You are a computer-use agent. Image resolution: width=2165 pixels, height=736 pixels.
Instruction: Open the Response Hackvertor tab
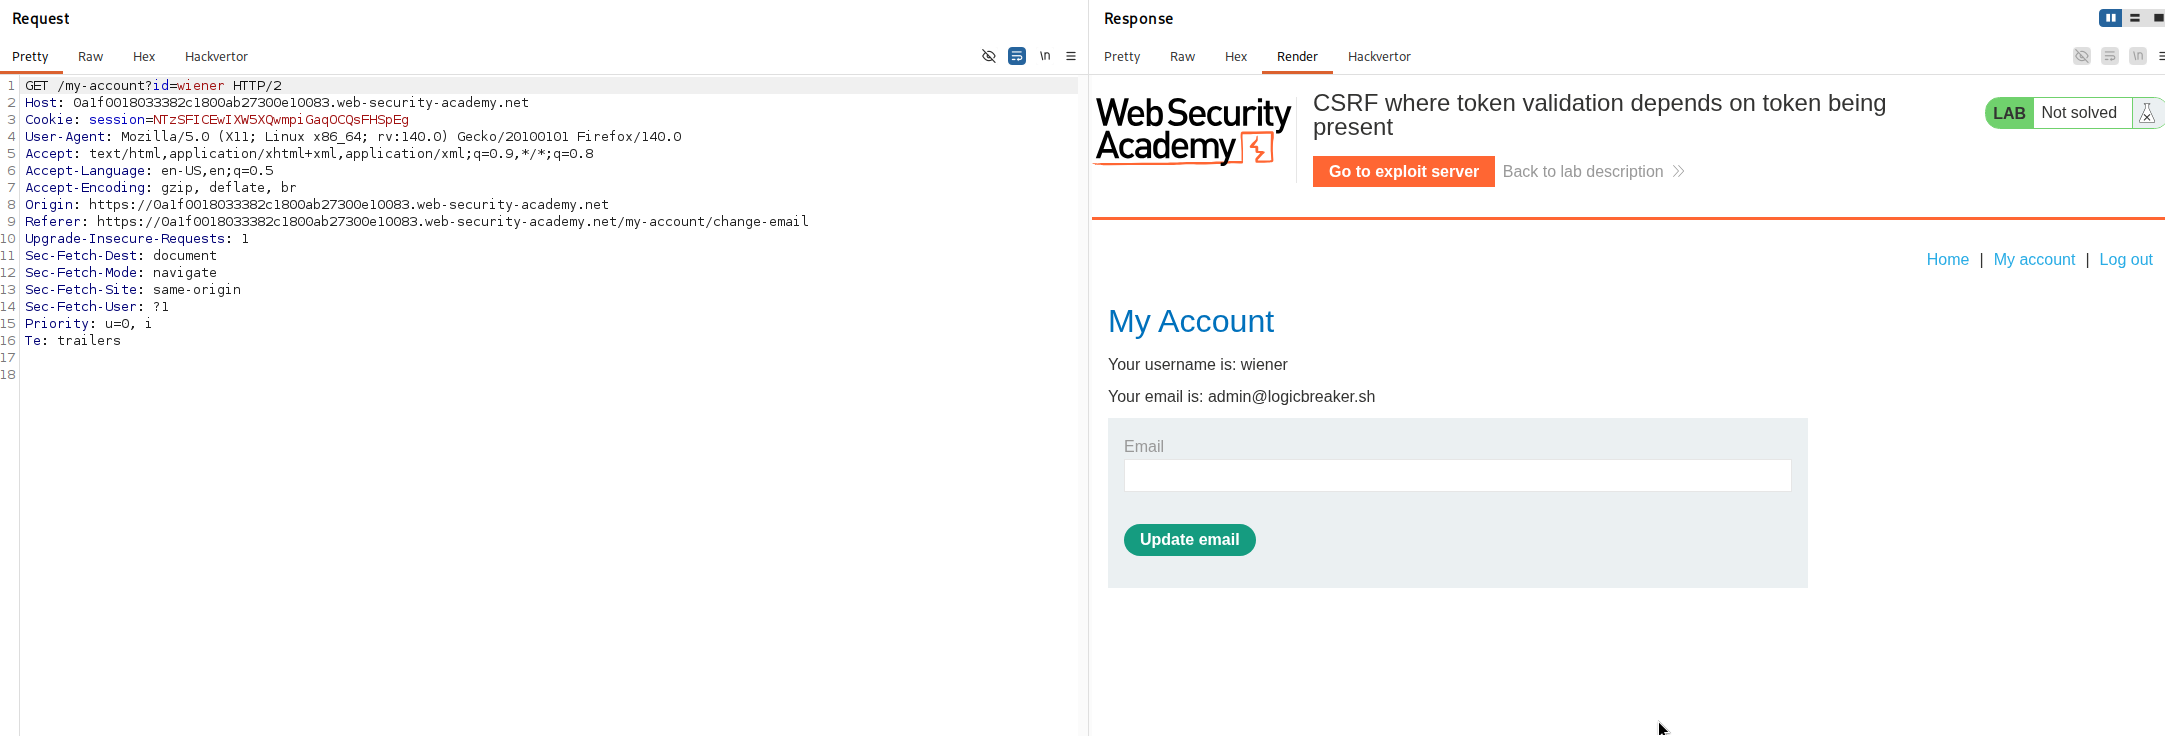[1379, 57]
